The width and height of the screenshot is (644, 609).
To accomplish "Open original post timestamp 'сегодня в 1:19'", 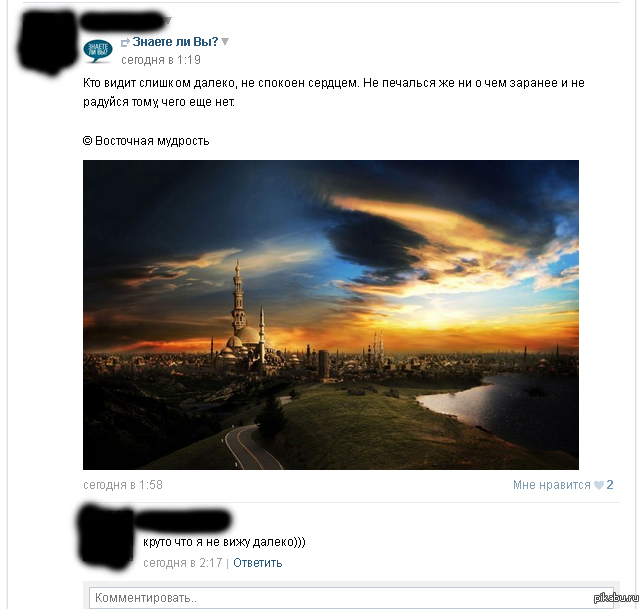I will point(161,60).
